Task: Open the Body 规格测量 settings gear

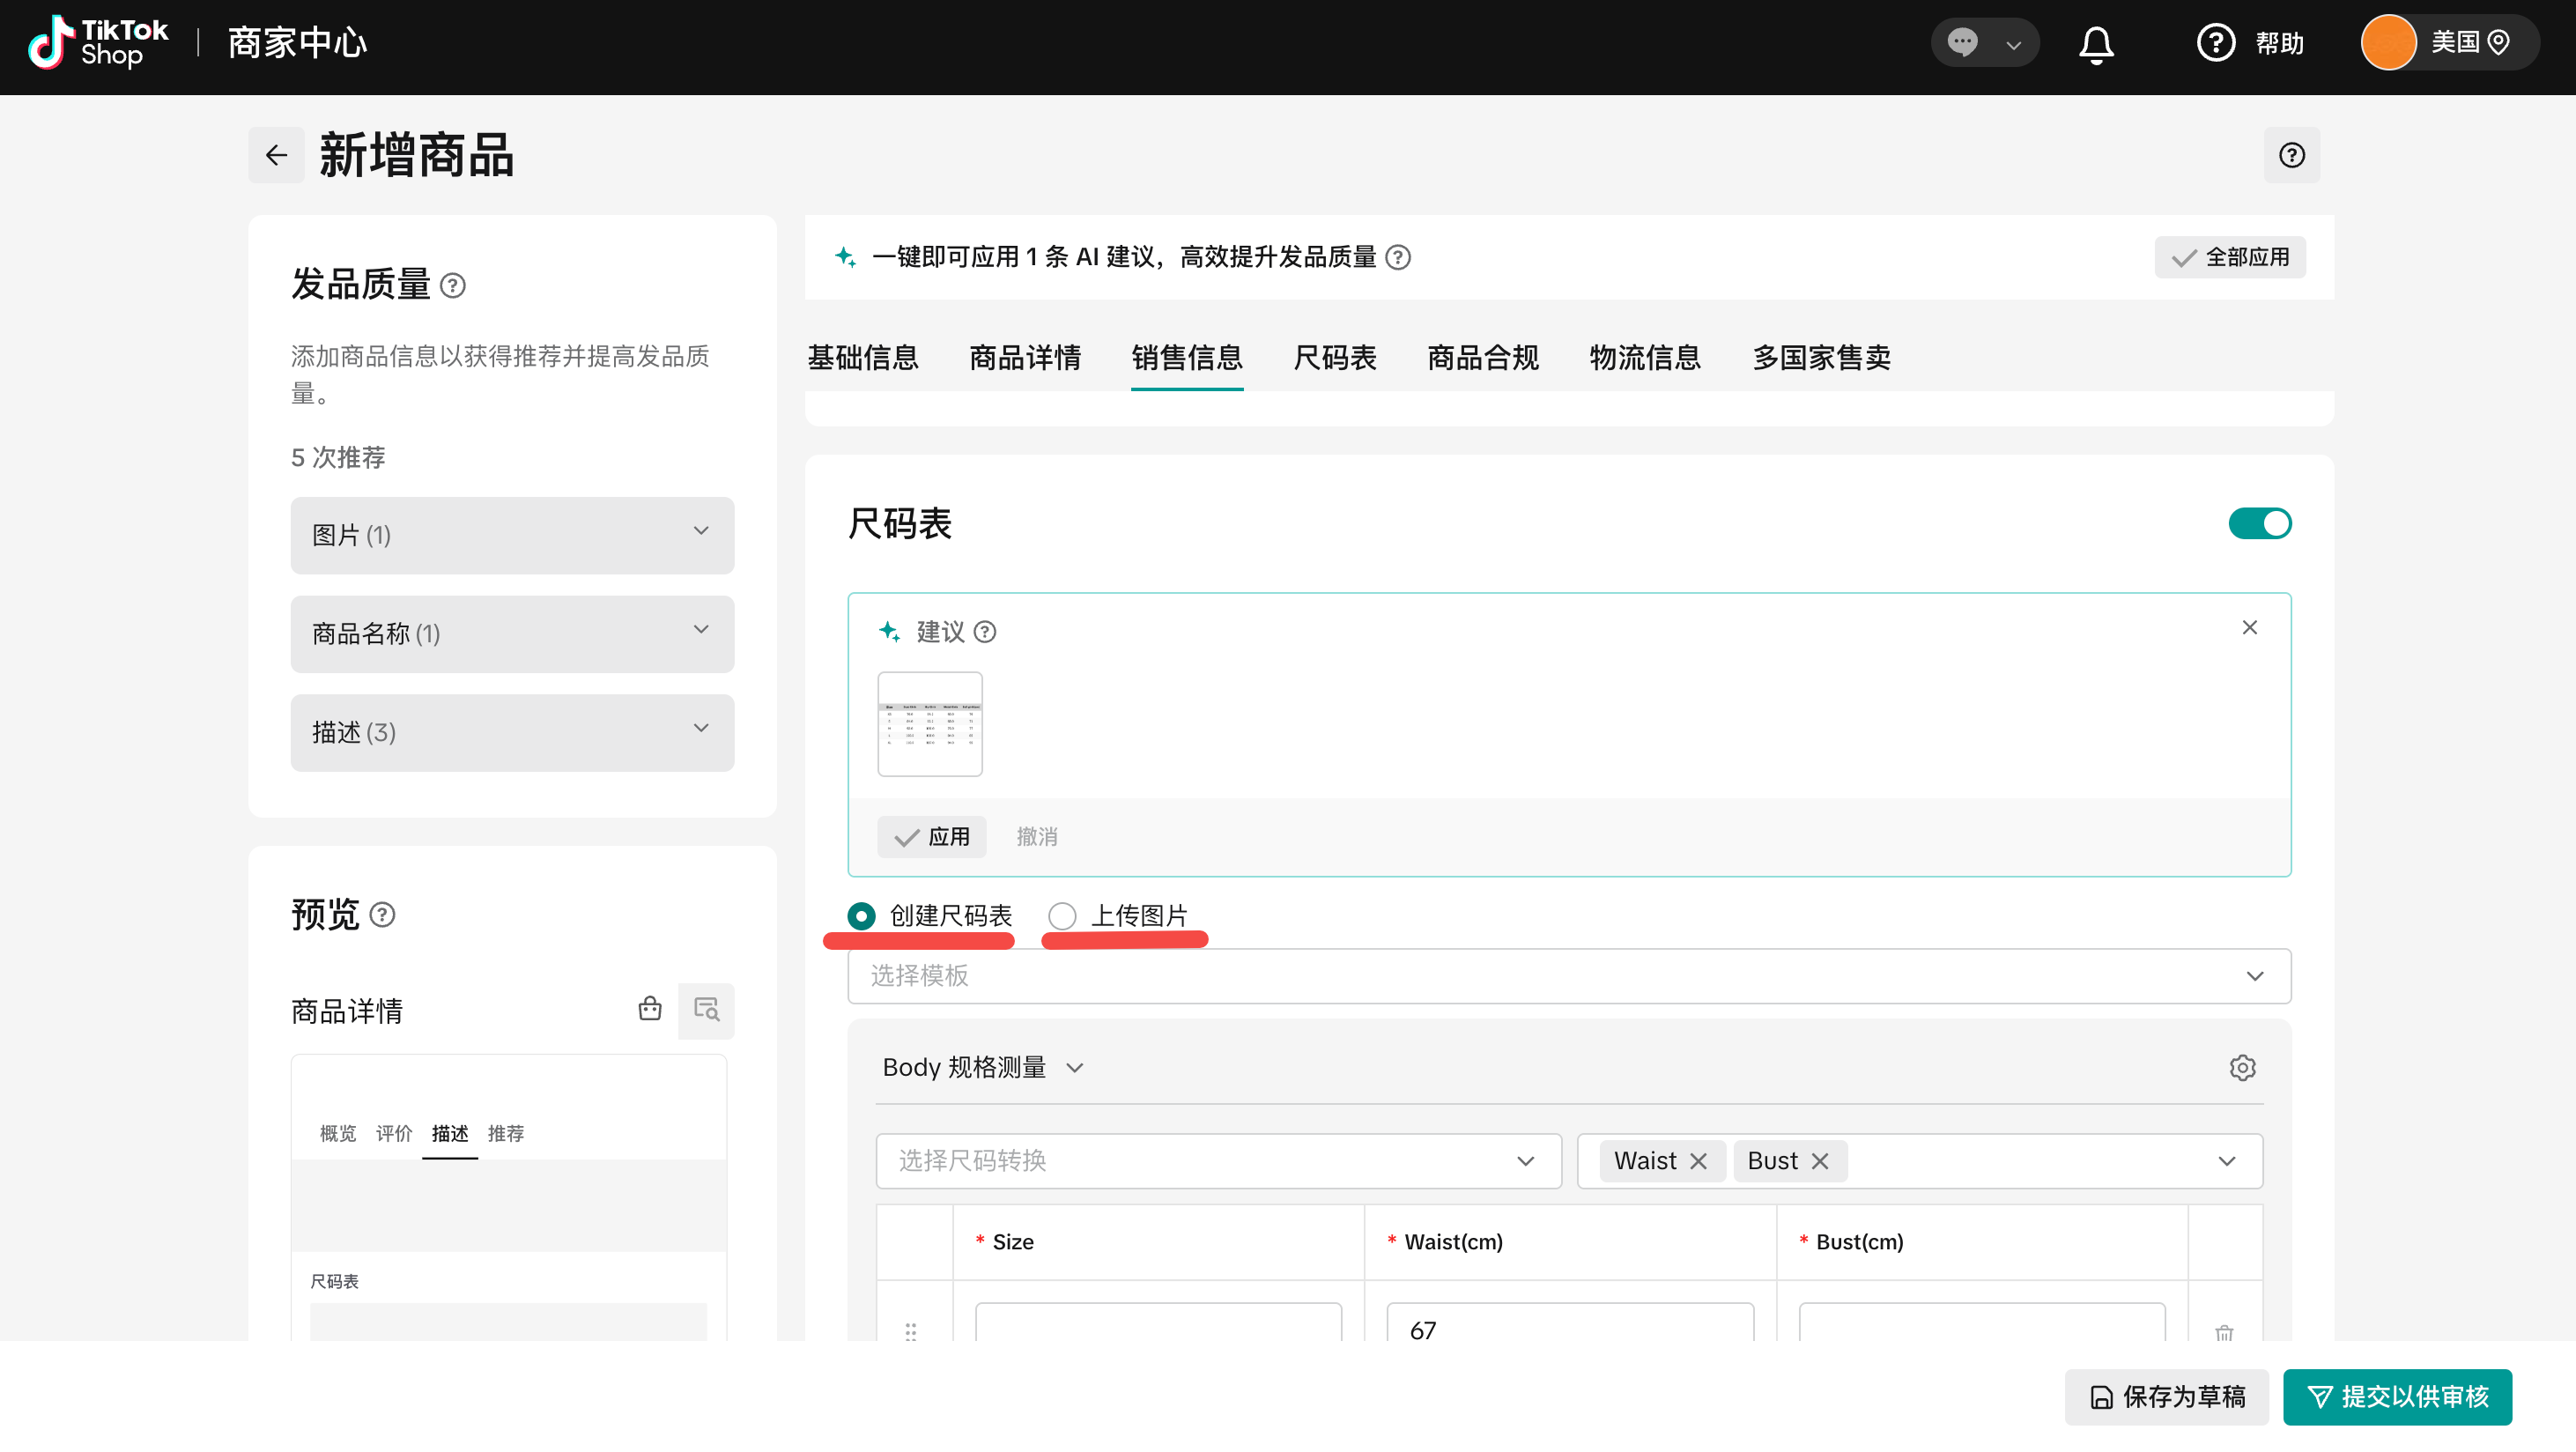Action: tap(2242, 1067)
